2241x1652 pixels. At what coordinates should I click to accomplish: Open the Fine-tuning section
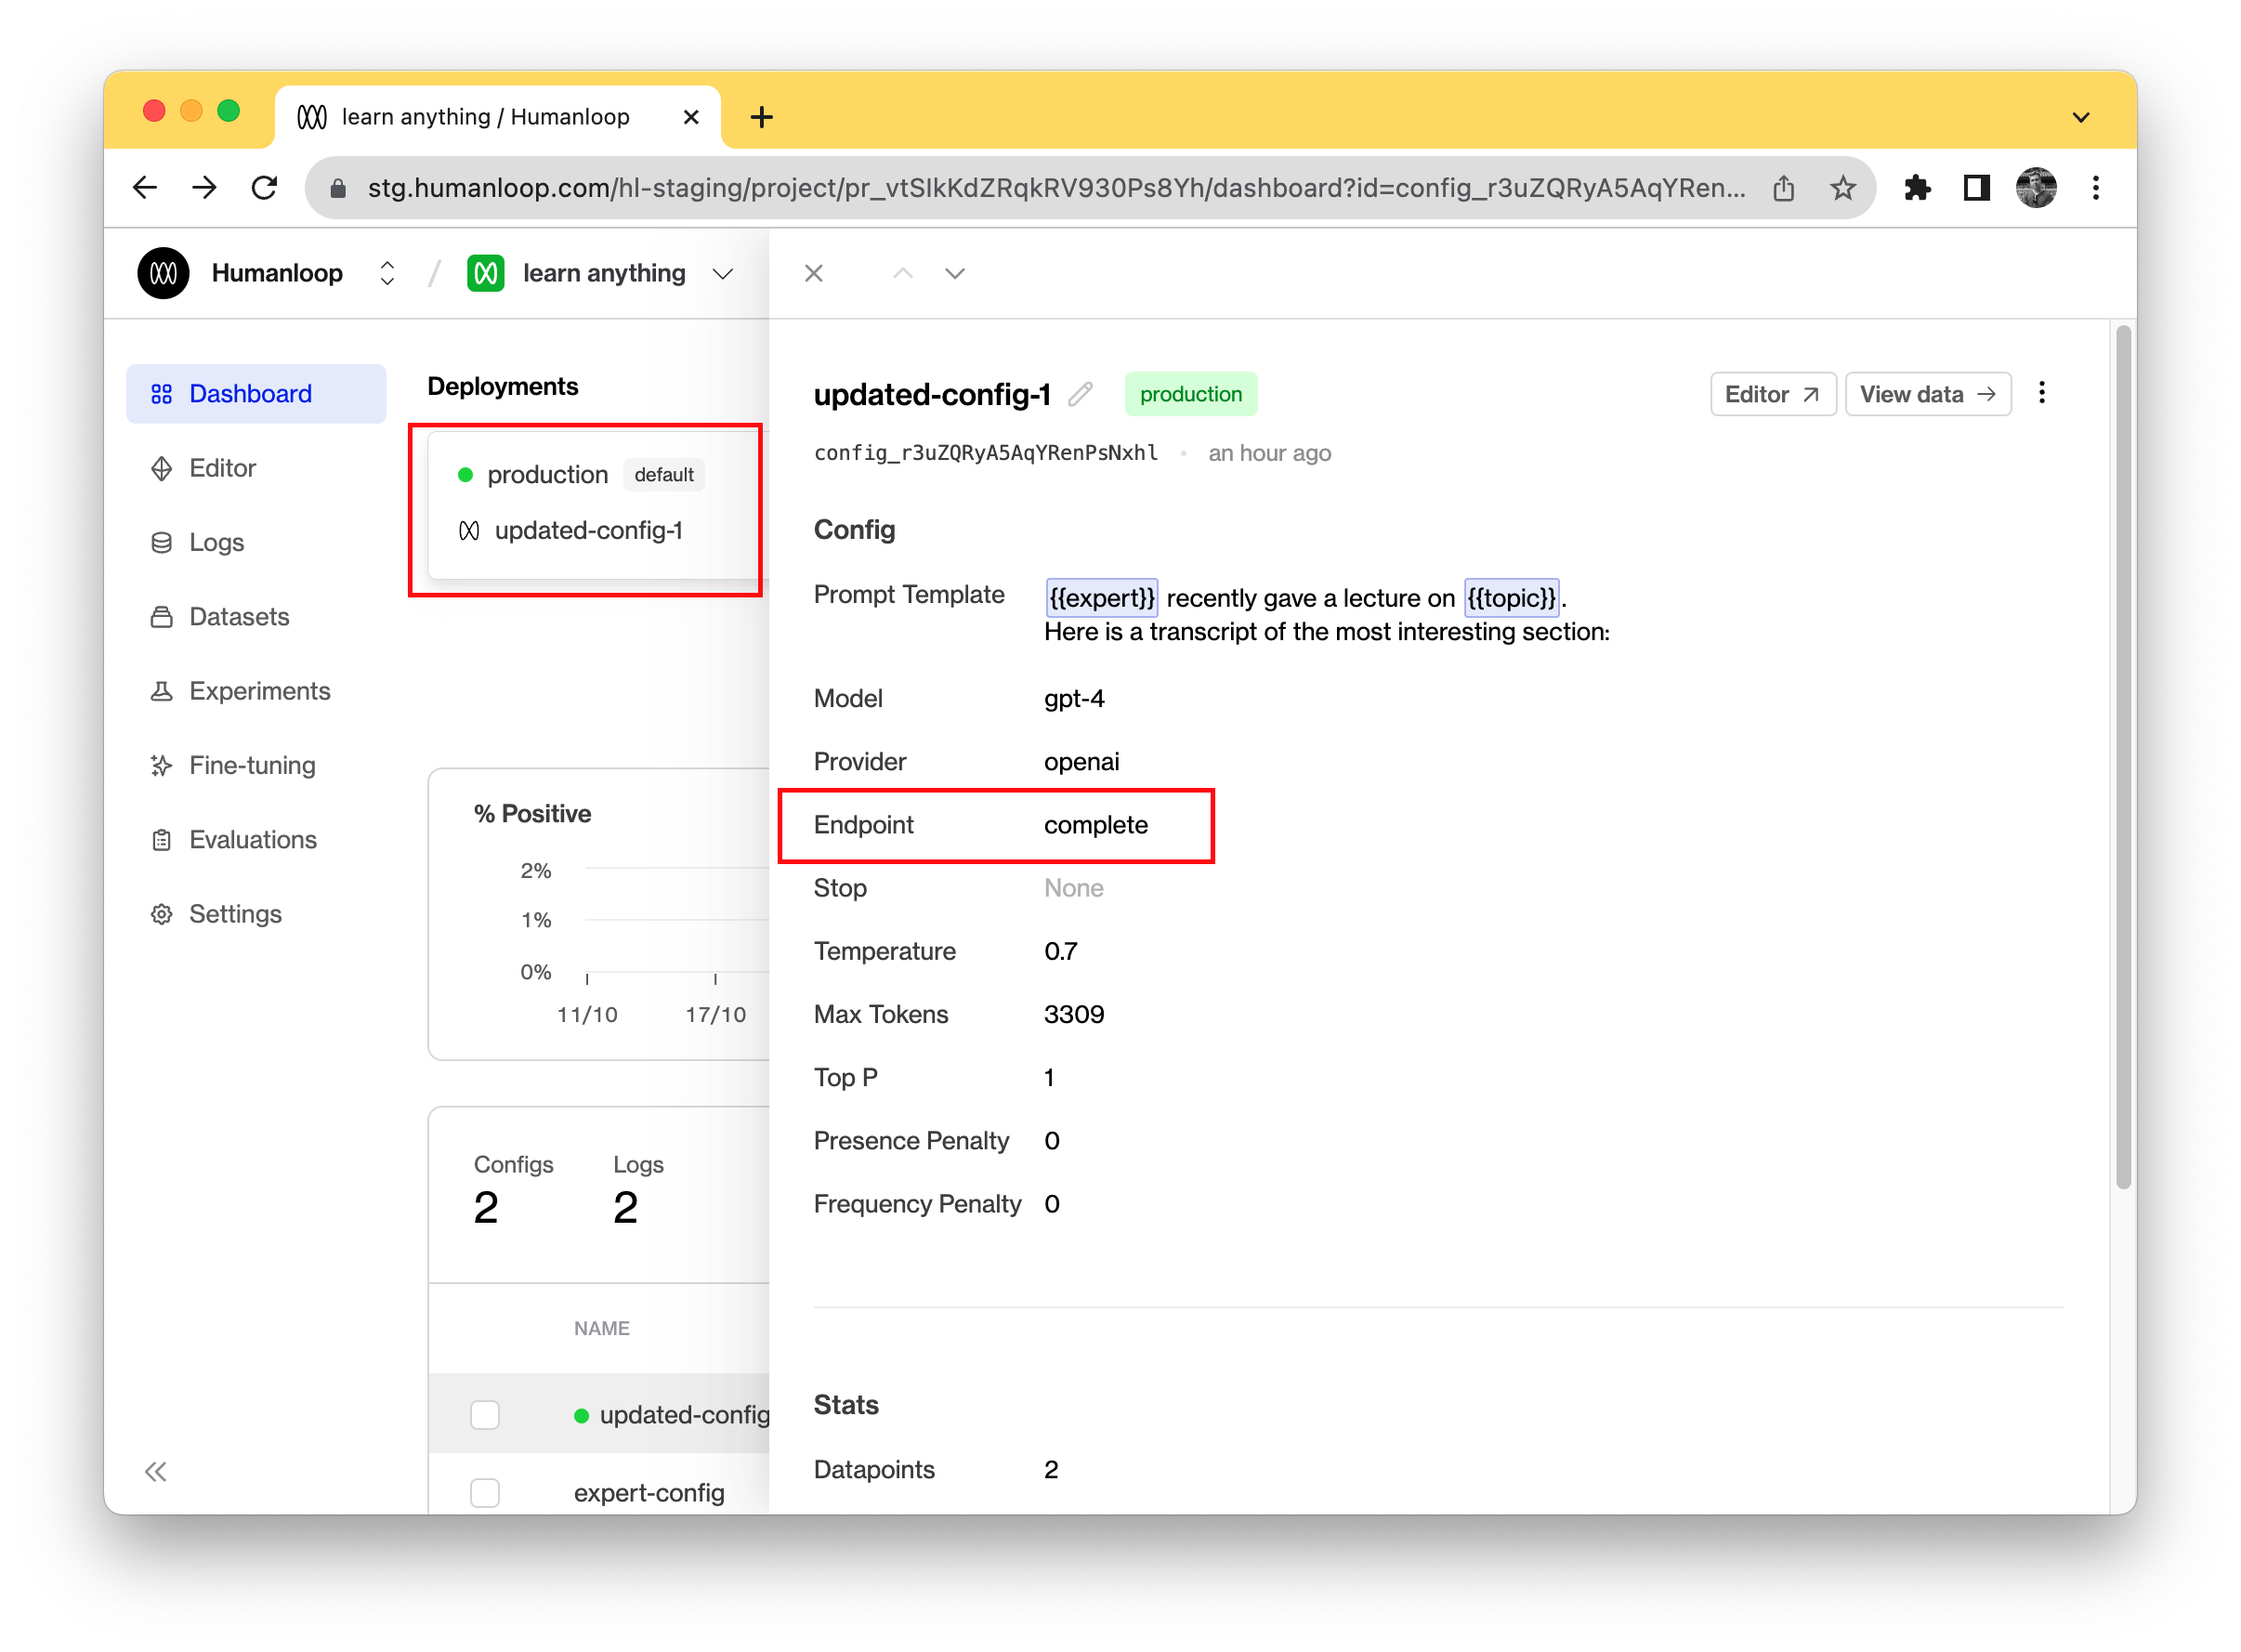pos(250,765)
